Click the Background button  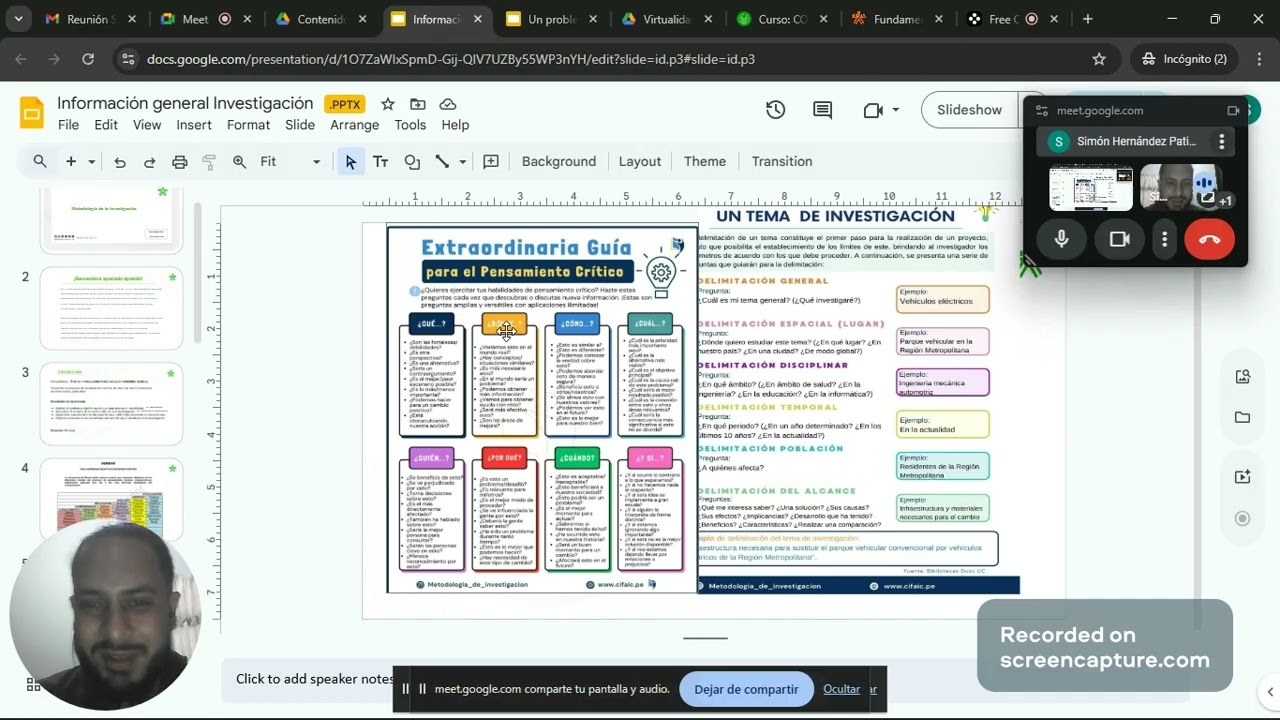tap(559, 162)
